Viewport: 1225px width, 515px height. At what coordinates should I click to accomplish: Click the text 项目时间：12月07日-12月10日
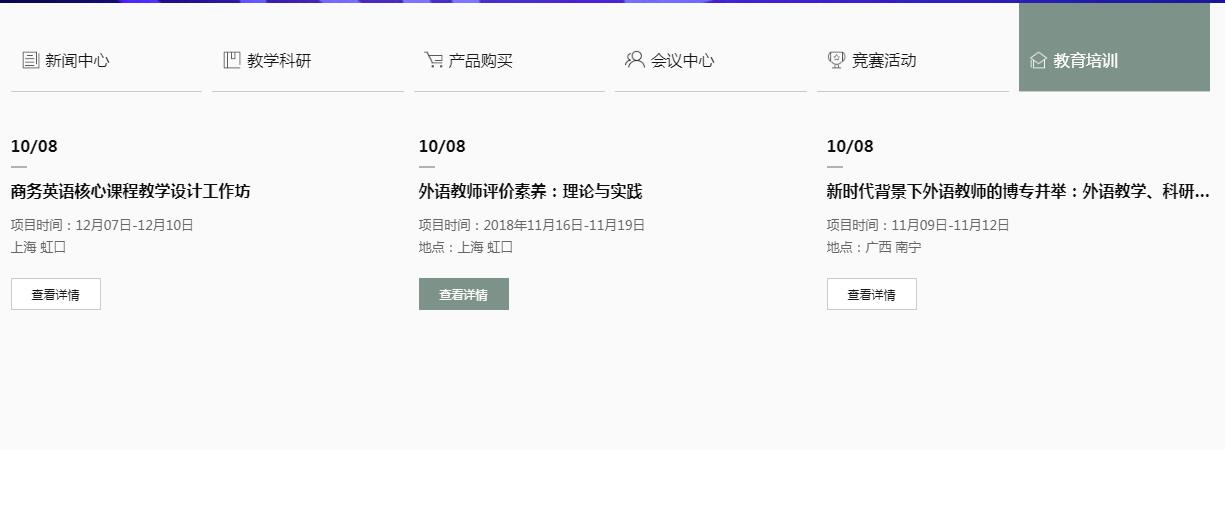102,225
